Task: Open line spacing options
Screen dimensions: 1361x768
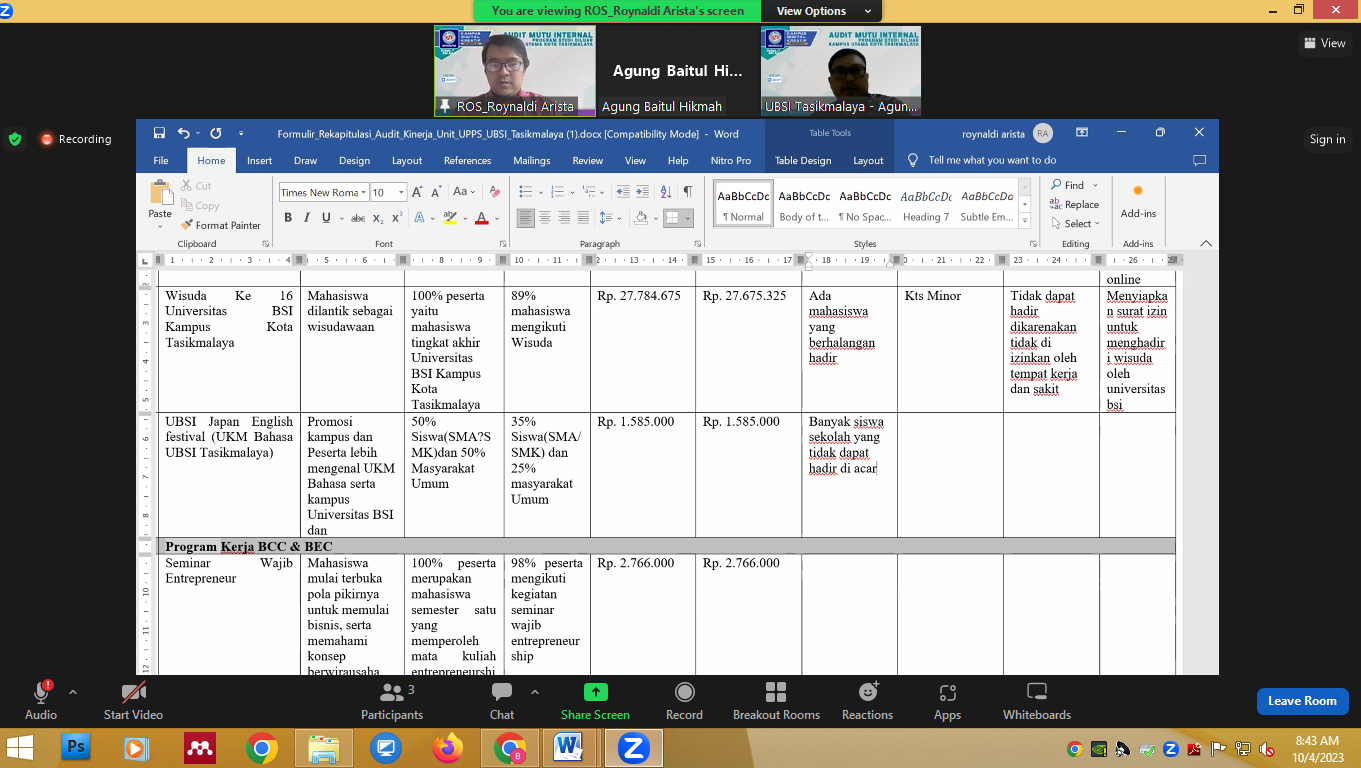Action: [x=607, y=218]
